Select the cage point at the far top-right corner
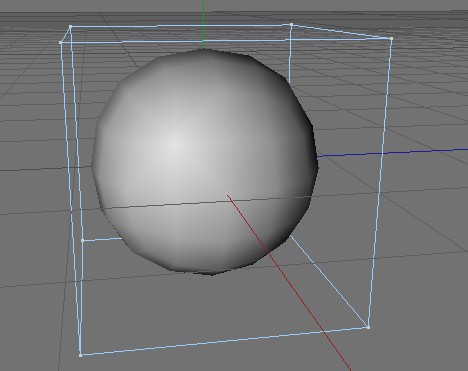 (391, 39)
